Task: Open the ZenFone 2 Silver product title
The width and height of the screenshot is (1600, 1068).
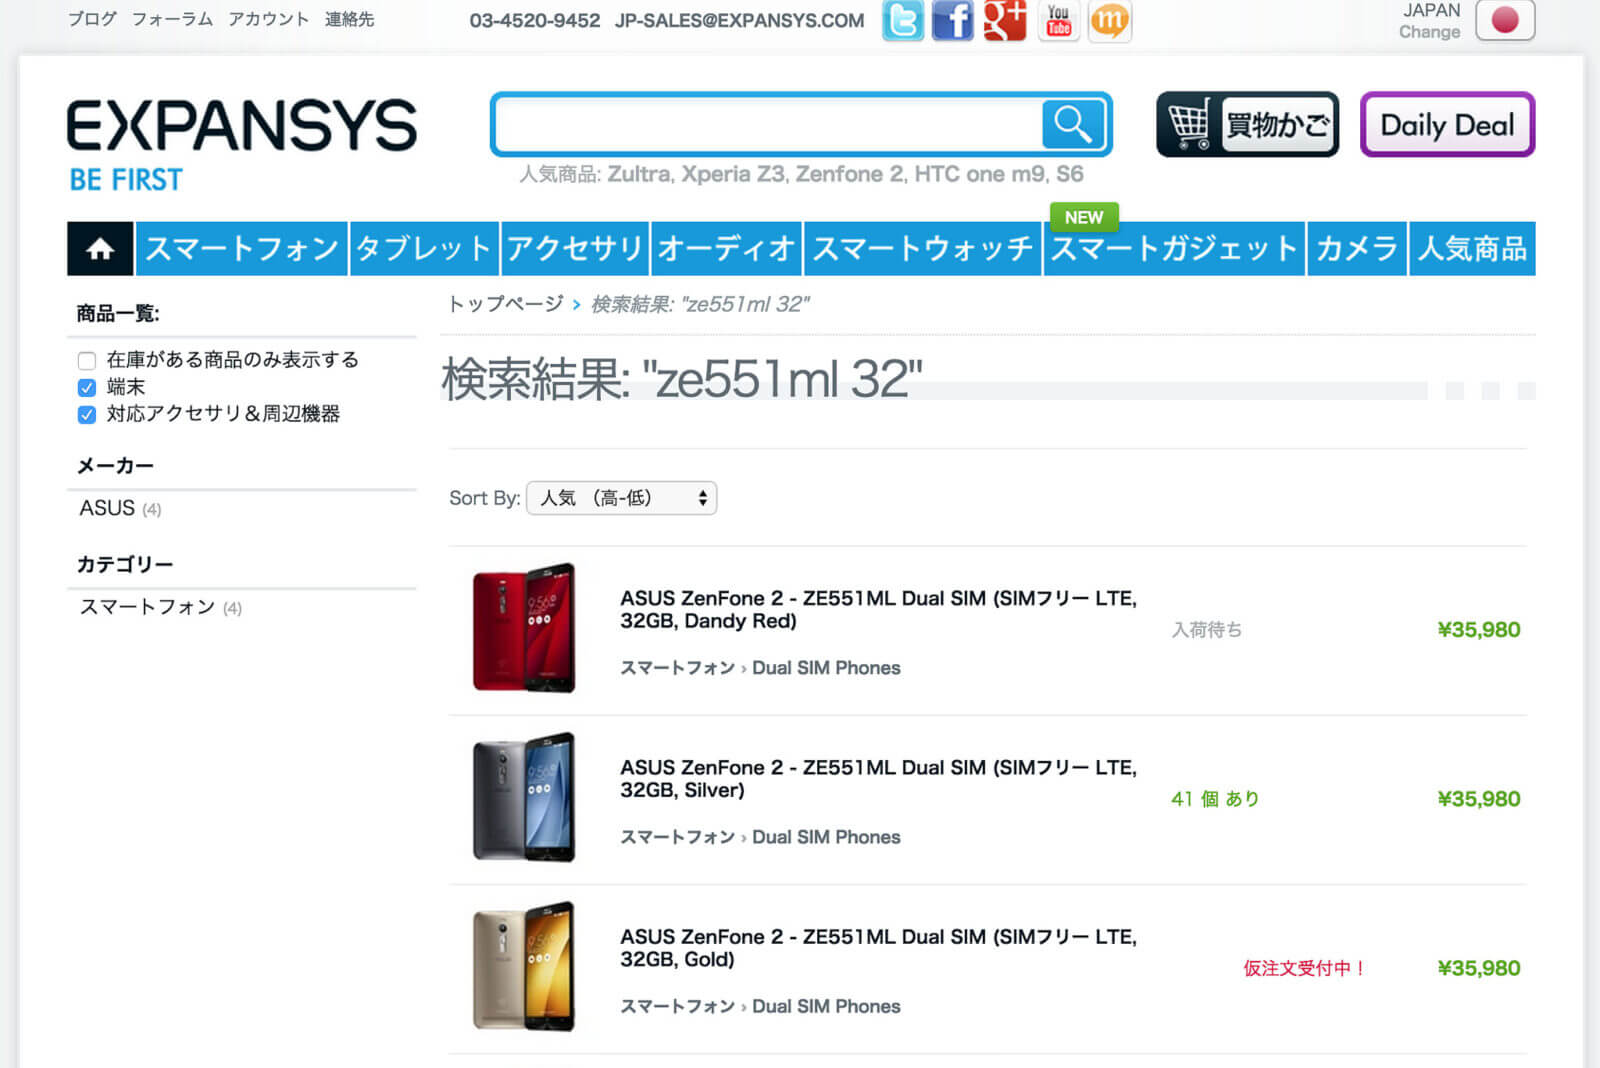Action: pos(878,778)
